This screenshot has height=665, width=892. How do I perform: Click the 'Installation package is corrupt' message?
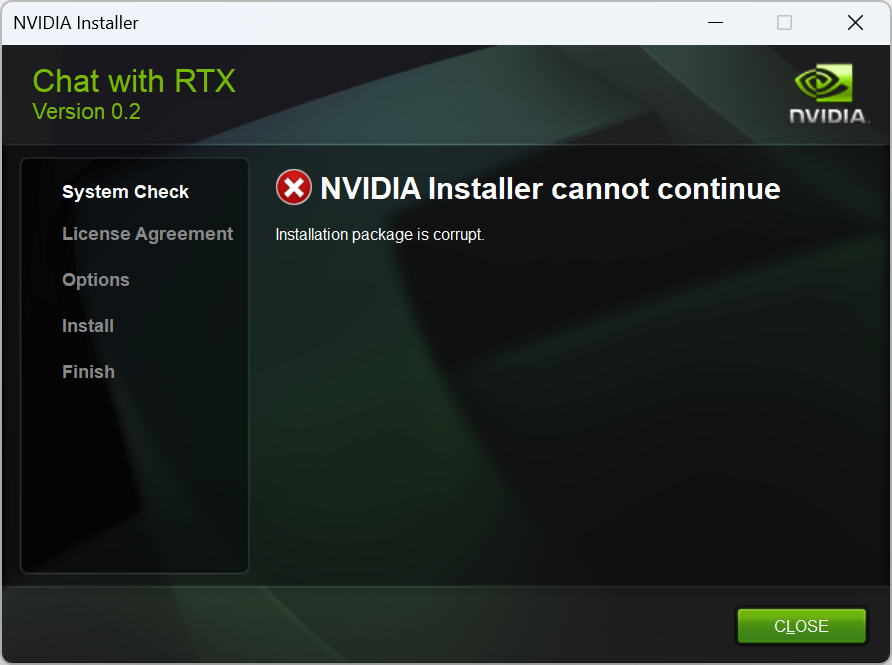point(379,234)
